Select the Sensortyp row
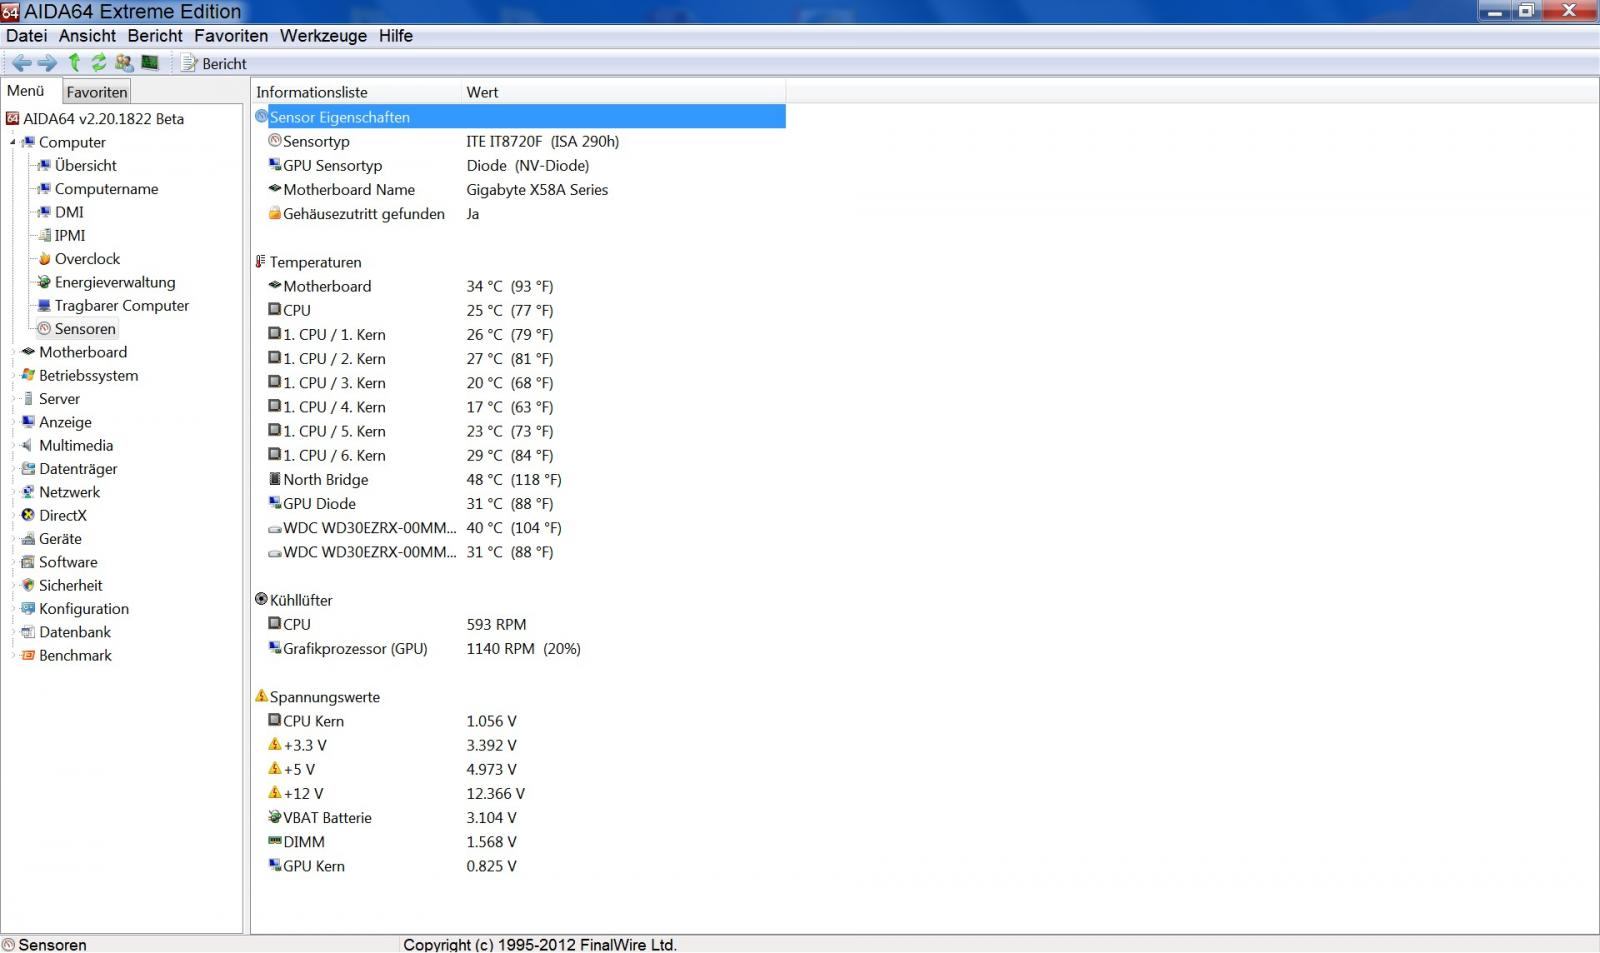 (x=520, y=141)
